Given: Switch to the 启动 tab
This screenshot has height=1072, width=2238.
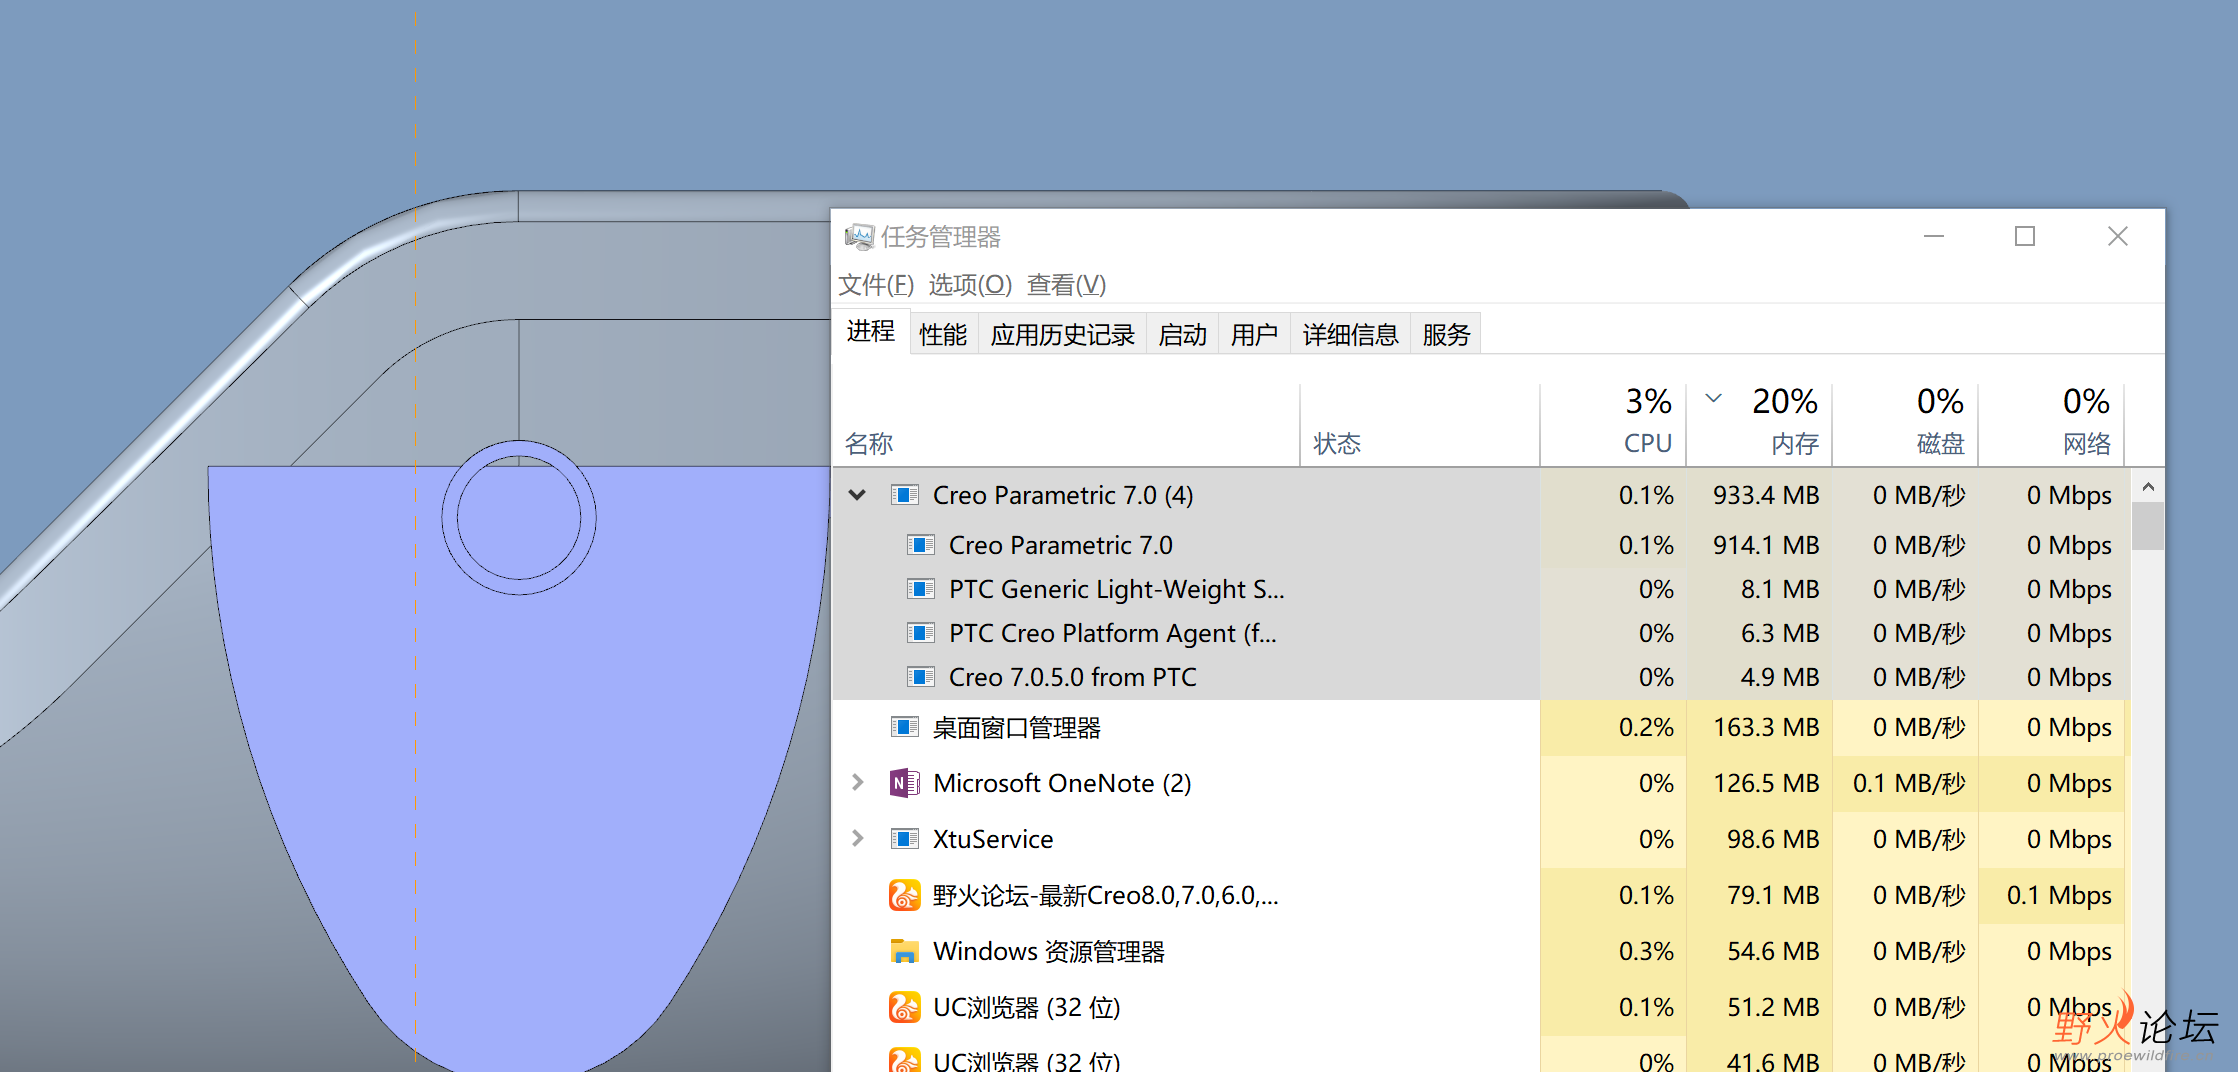Looking at the screenshot, I should click(x=1182, y=335).
